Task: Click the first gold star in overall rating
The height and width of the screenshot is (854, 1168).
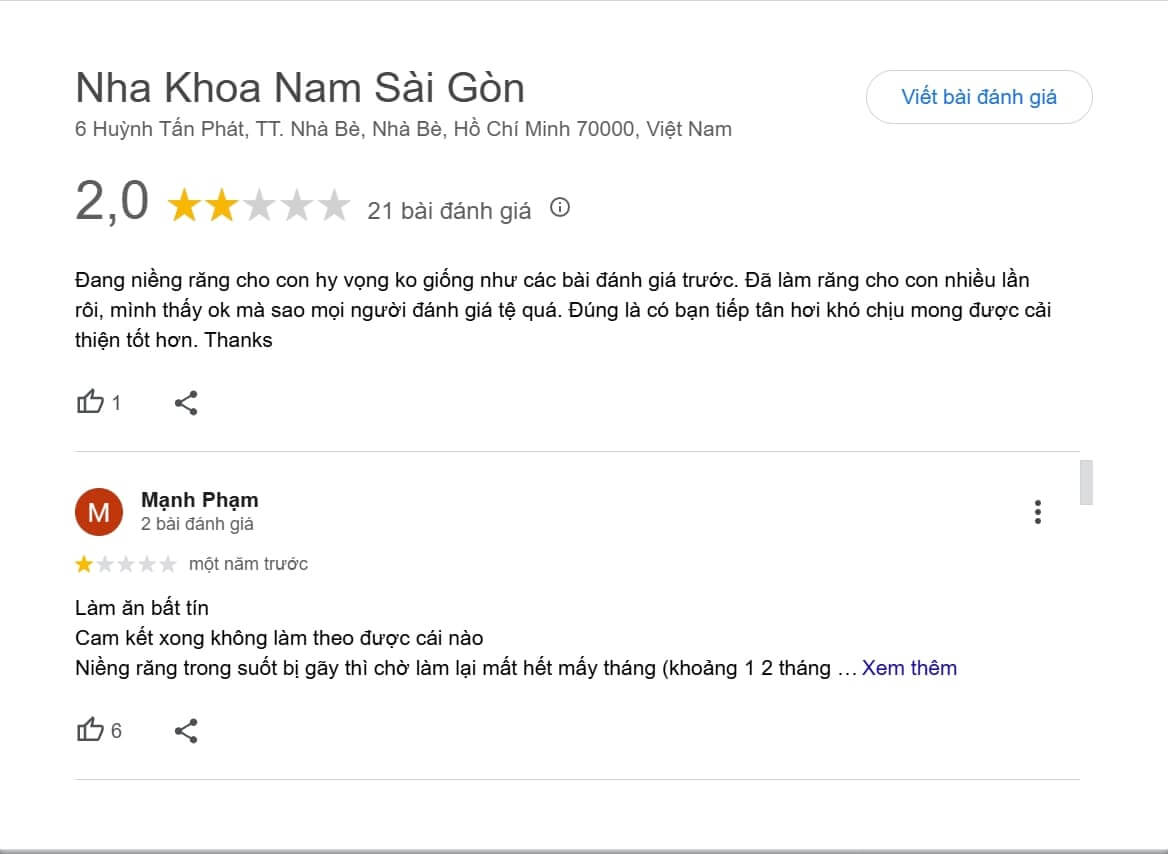Action: [x=182, y=204]
